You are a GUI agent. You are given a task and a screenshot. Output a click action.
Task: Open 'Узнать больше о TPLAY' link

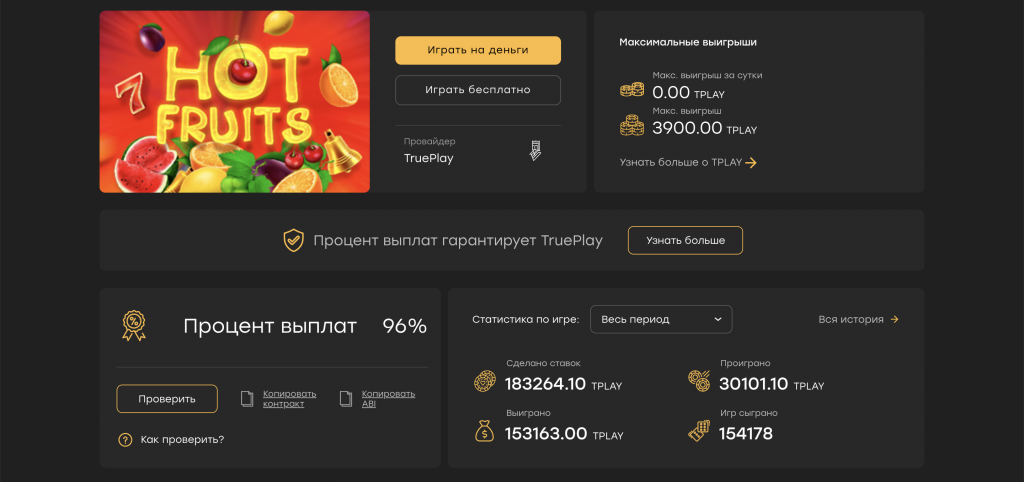click(688, 163)
